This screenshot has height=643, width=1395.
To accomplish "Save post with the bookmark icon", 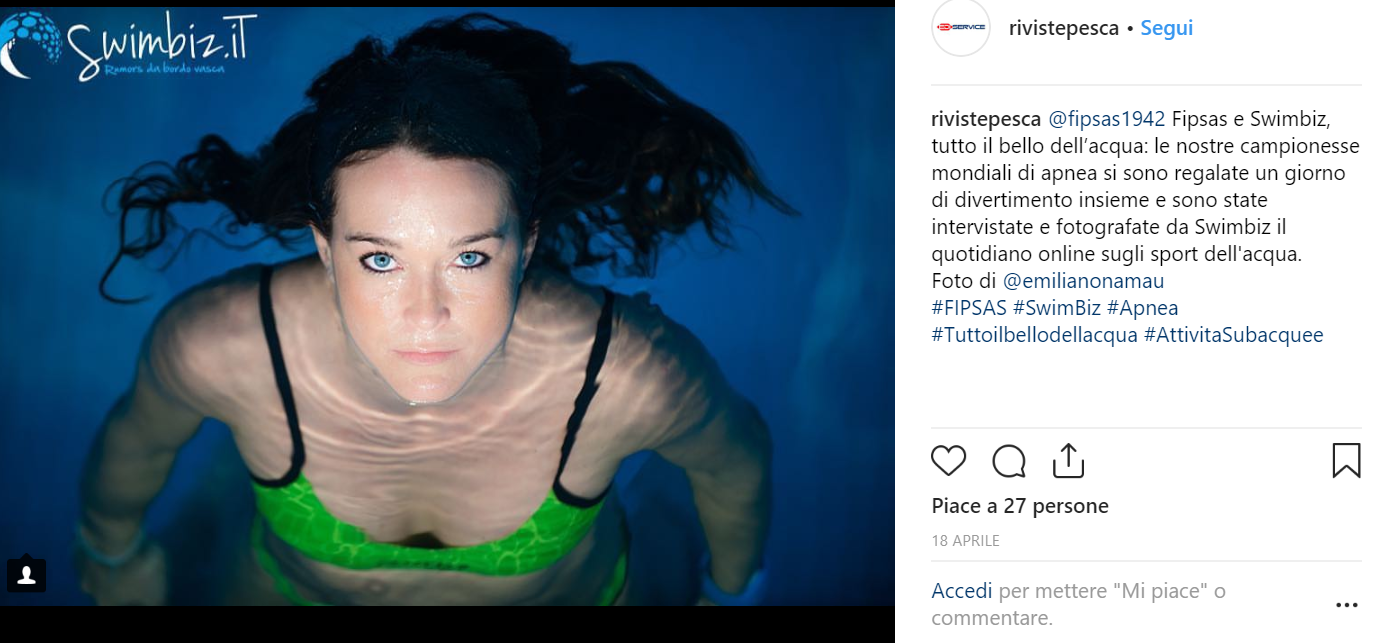I will pyautogui.click(x=1346, y=460).
